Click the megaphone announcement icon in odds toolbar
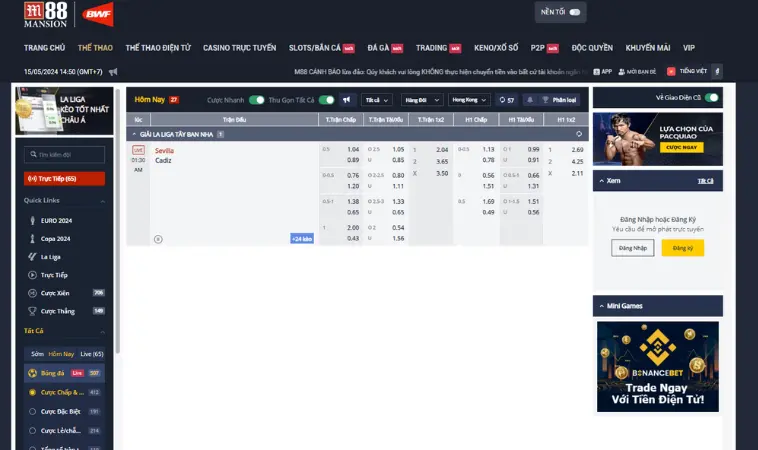This screenshot has width=758, height=450. 346,100
